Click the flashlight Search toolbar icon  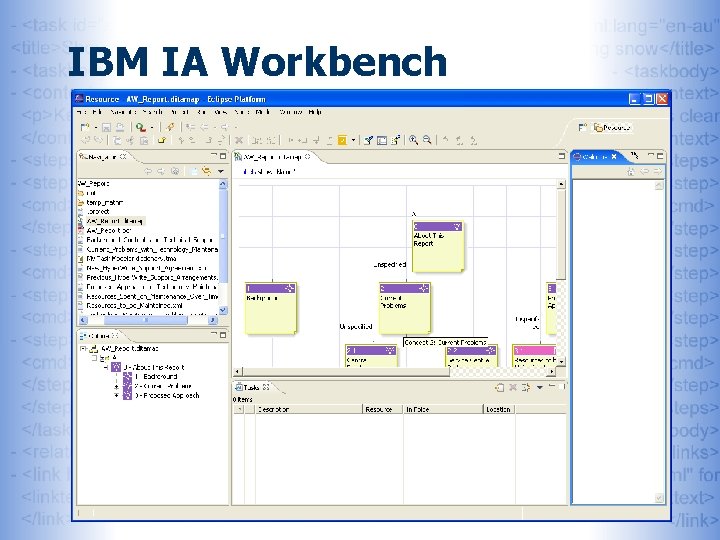pos(171,127)
